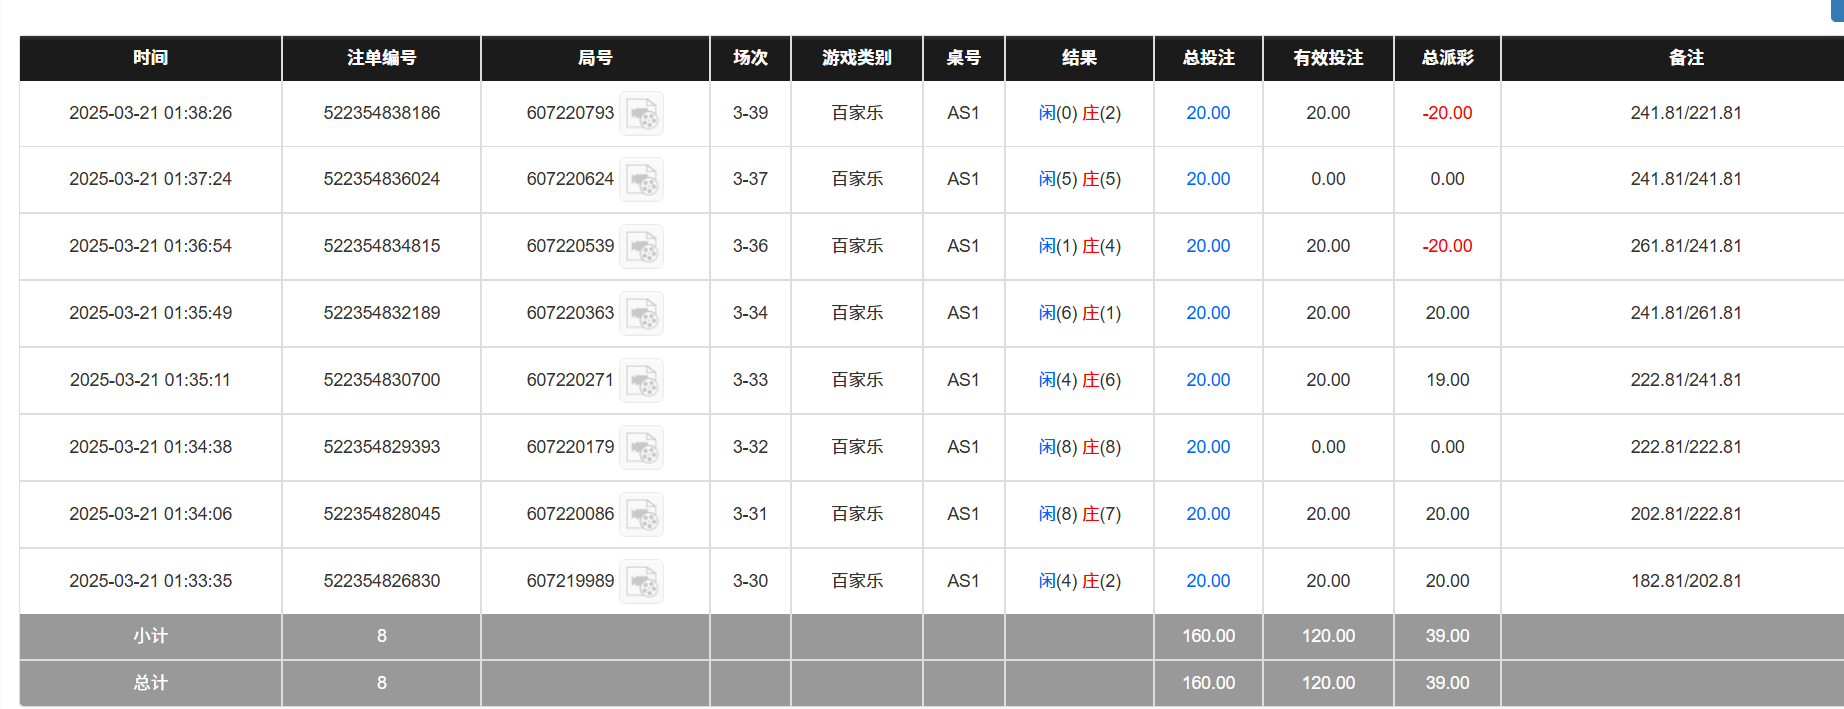Click the 时间 column header
This screenshot has width=1844, height=709.
click(x=150, y=58)
